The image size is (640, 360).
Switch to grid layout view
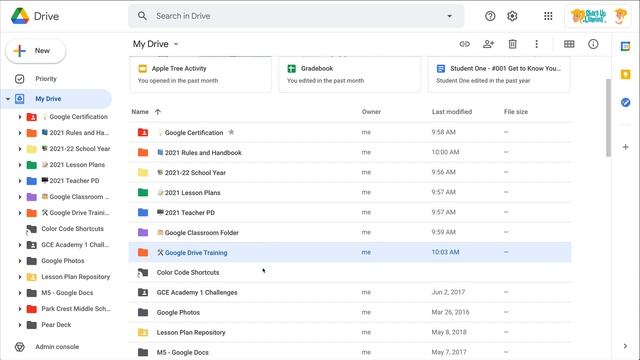pyautogui.click(x=569, y=44)
